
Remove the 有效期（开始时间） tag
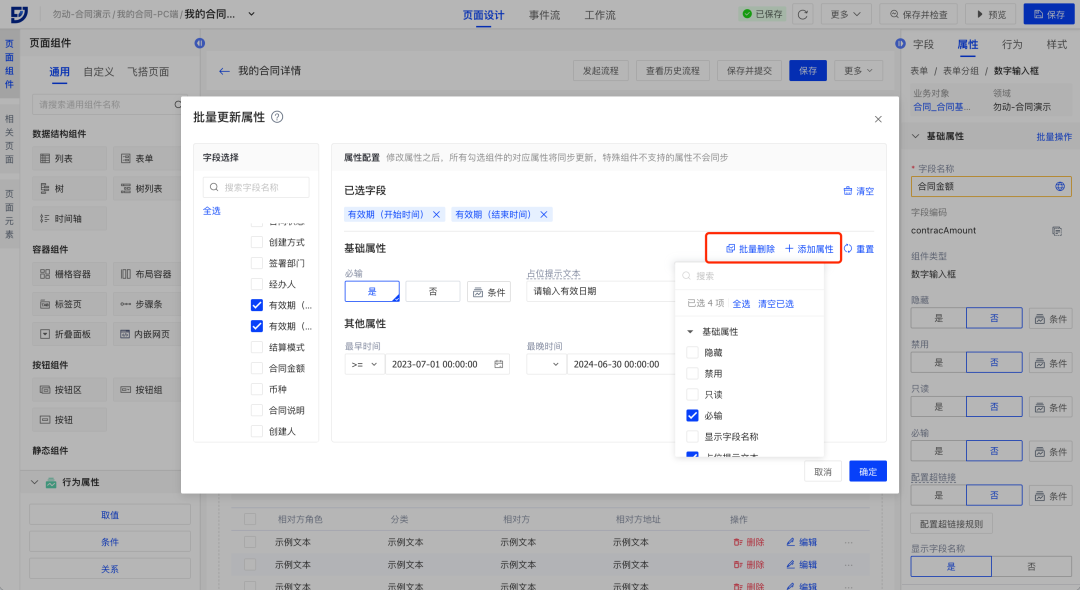coord(436,215)
